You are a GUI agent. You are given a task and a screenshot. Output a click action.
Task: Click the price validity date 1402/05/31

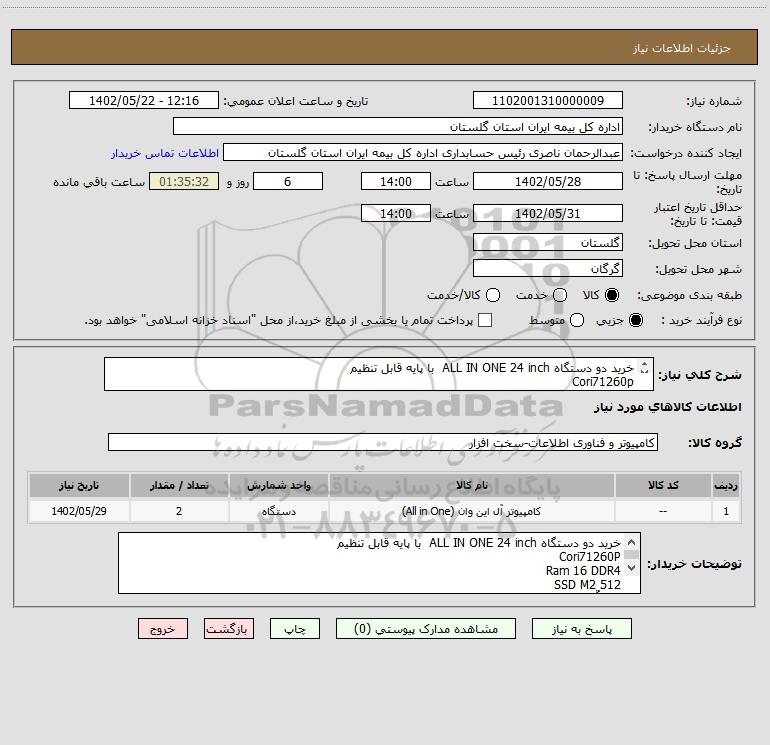coord(548,214)
